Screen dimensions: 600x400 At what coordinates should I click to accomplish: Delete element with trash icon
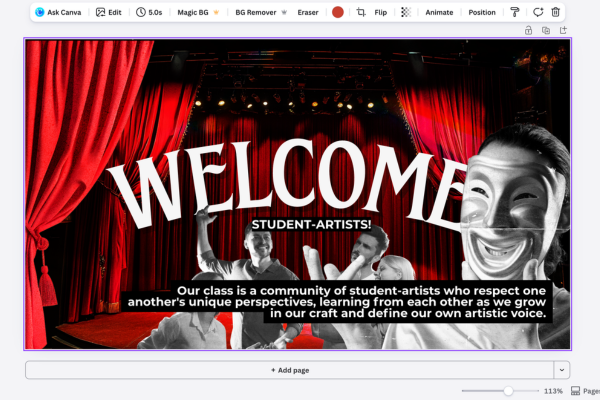click(x=556, y=12)
